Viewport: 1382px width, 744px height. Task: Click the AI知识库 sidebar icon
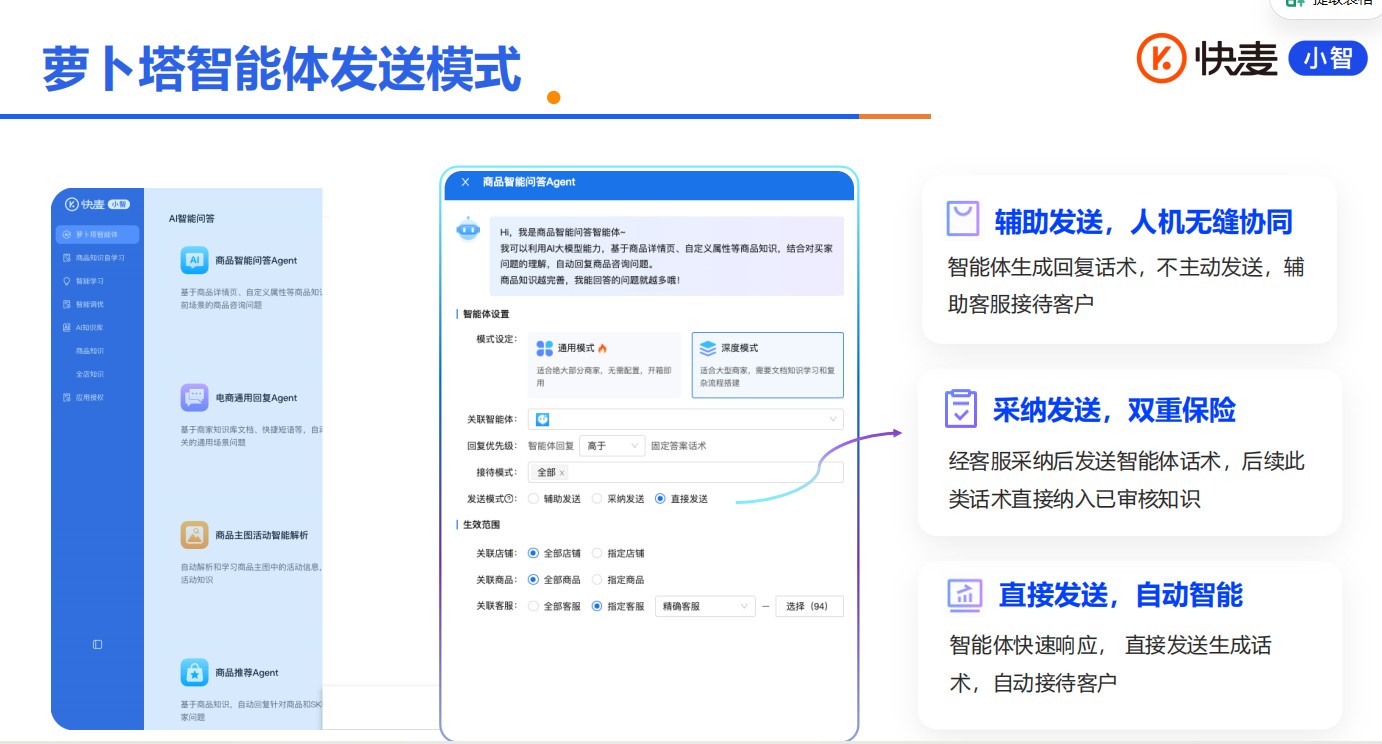66,327
